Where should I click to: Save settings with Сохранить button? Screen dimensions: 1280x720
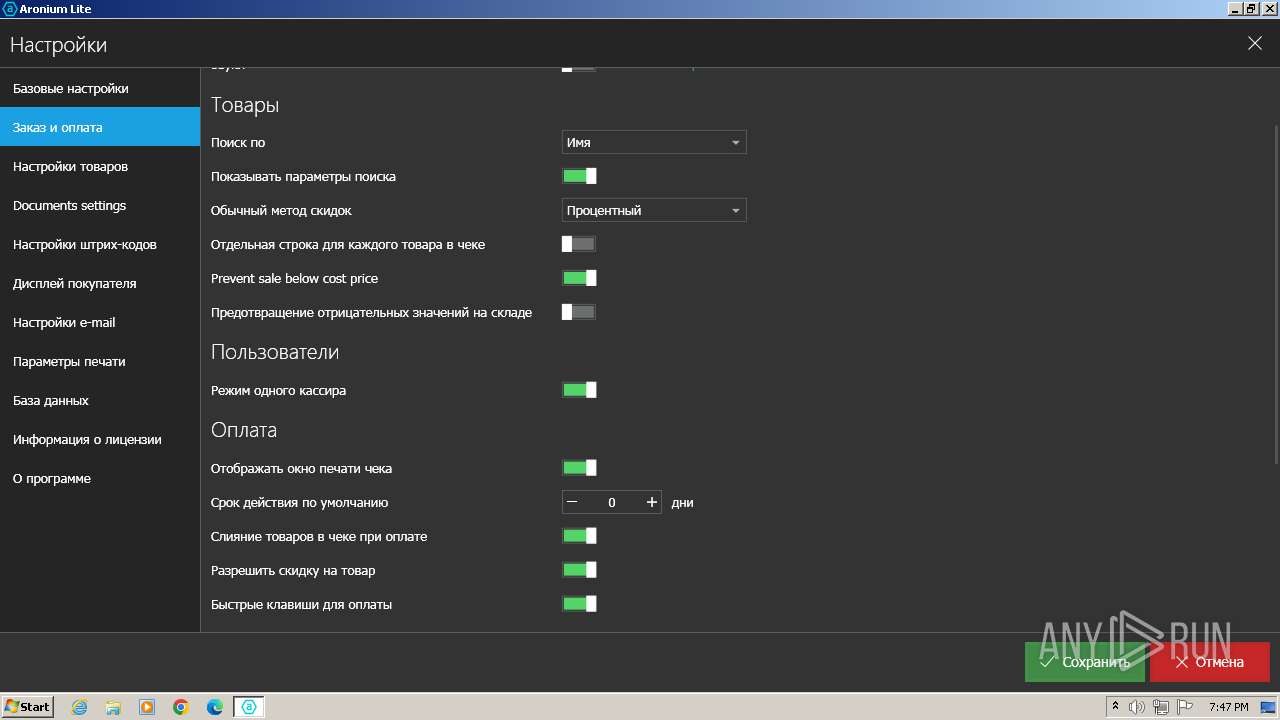tap(1084, 662)
